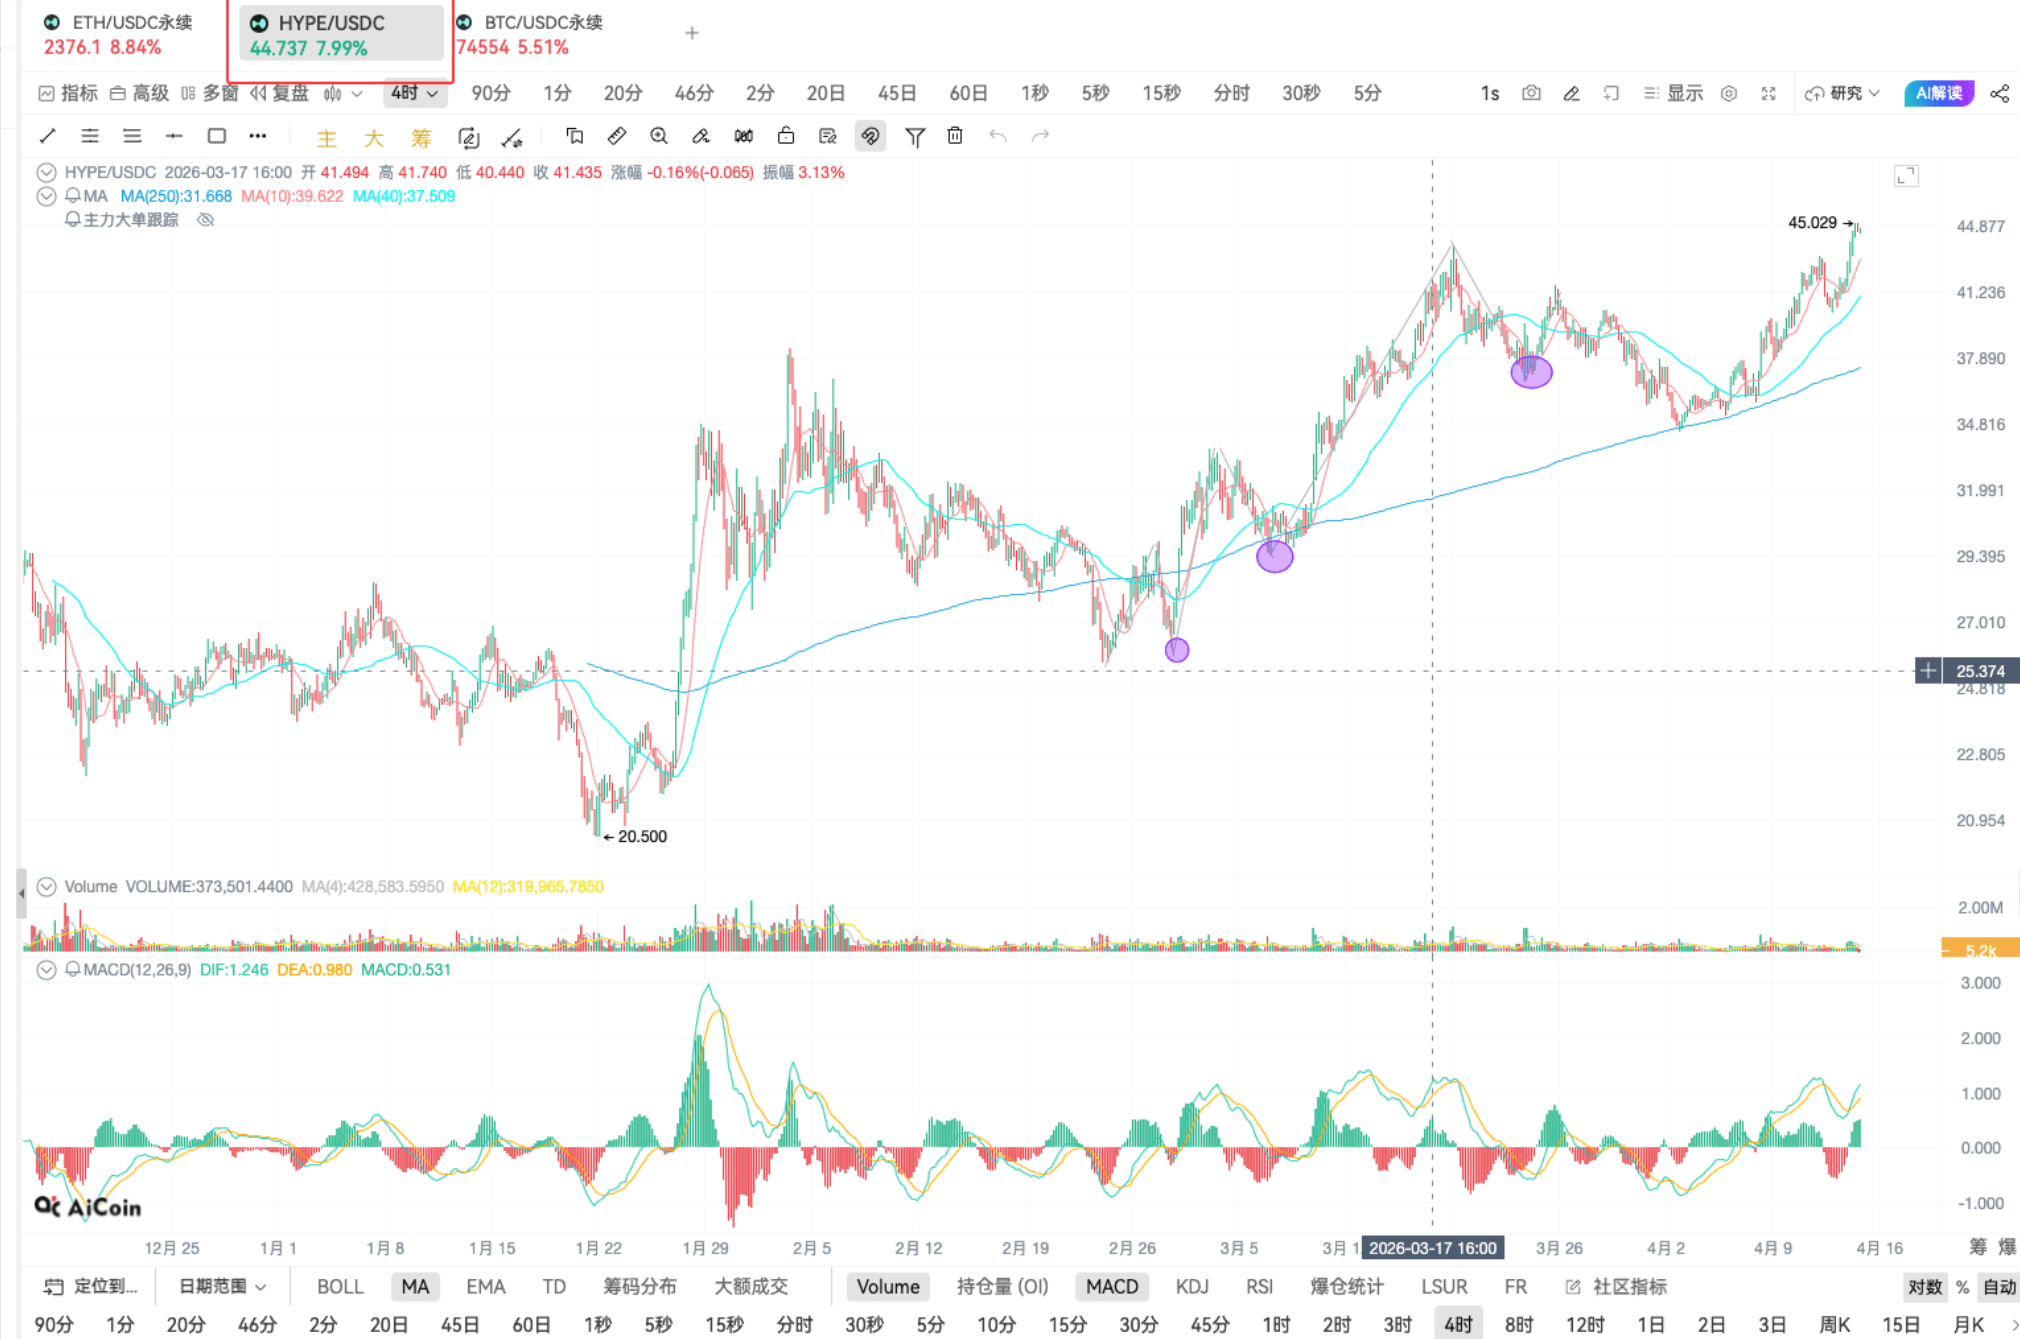Toggle visibility of 主力大单跟踪 overlay

(x=205, y=220)
